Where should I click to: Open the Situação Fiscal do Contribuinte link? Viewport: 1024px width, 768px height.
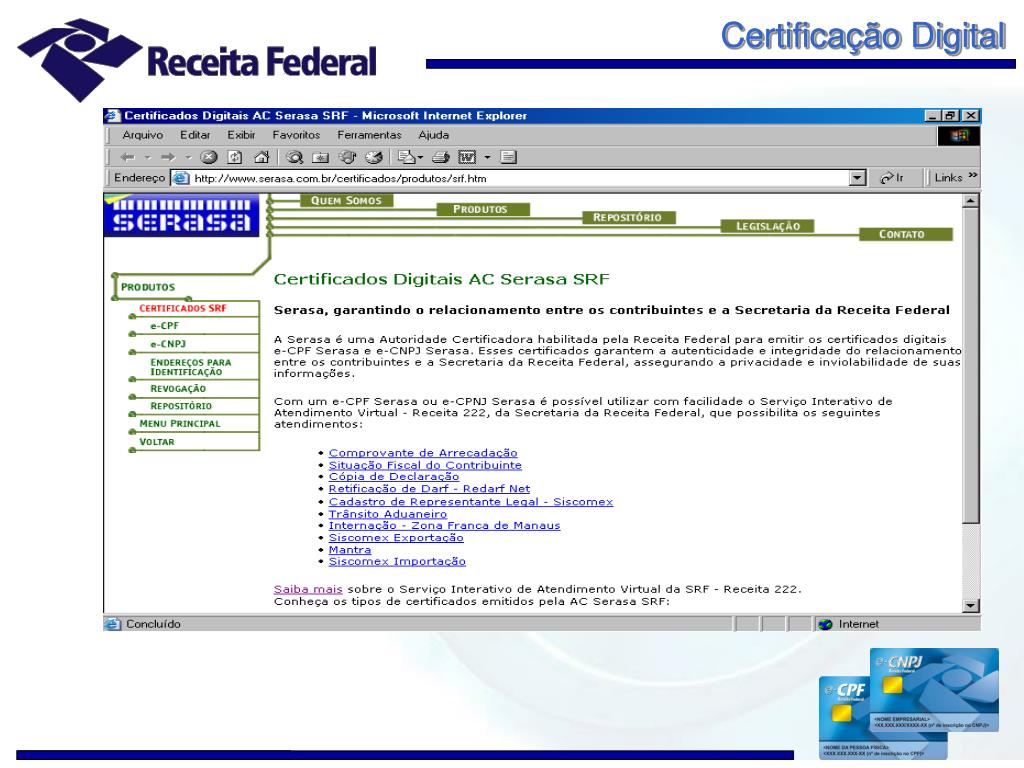425,465
